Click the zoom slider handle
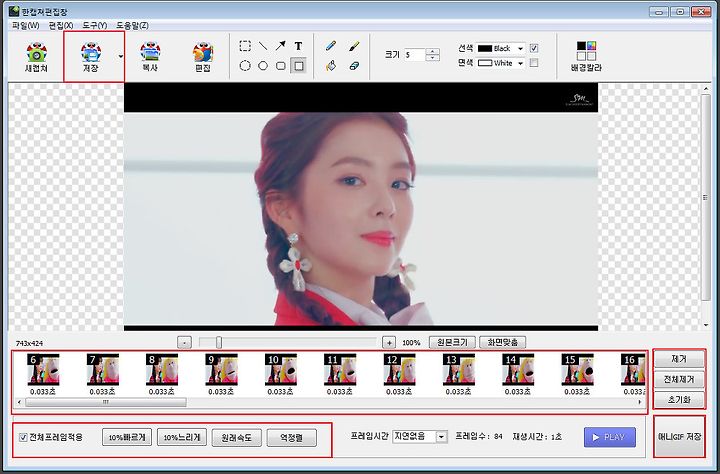 tap(219, 342)
